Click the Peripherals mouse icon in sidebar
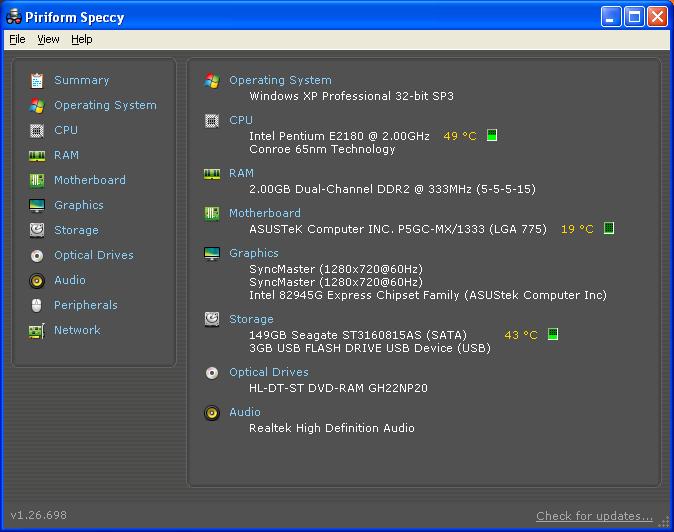This screenshot has height=532, width=674. 37,306
